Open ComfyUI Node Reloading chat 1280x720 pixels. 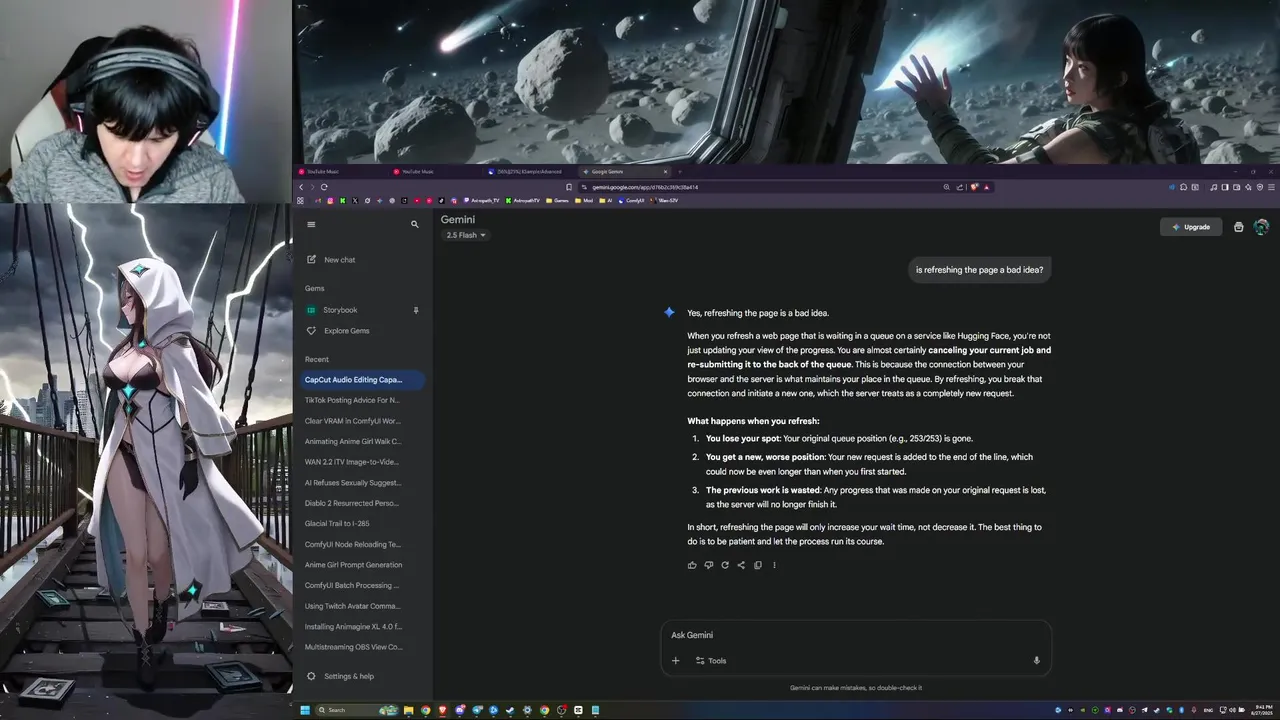pyautogui.click(x=352, y=545)
